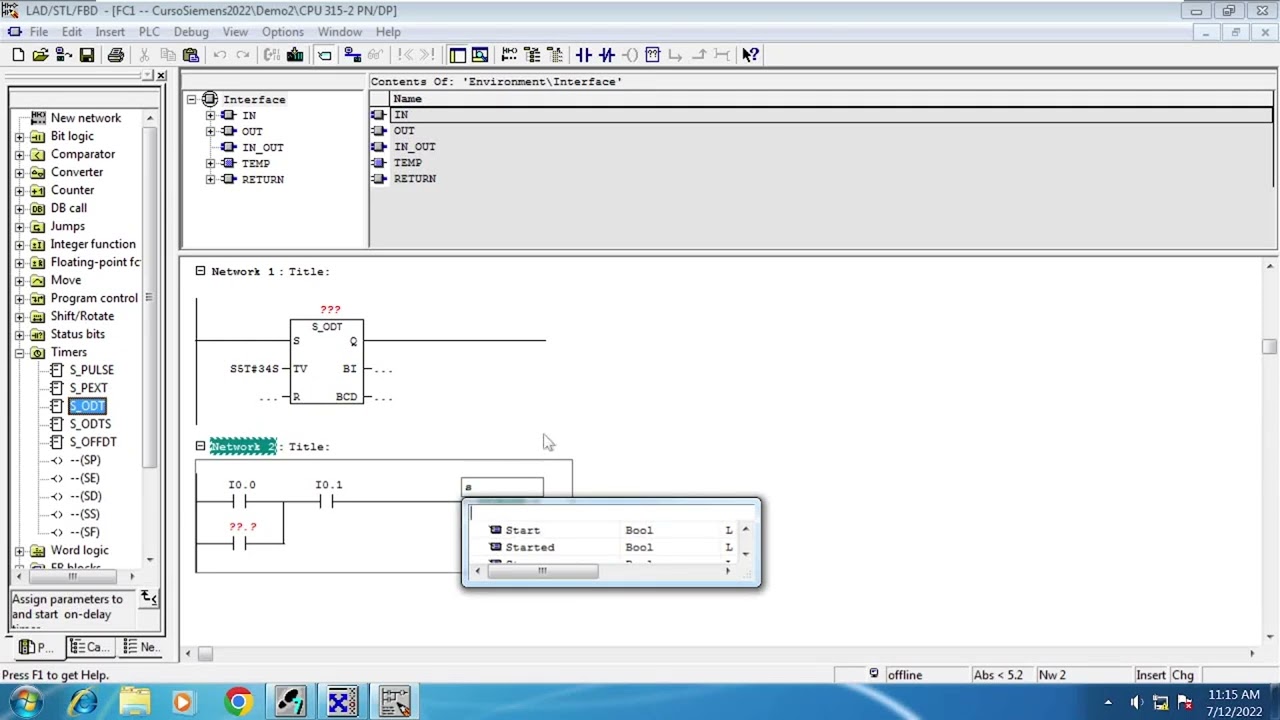Click the context Help arrow icon

(750, 55)
